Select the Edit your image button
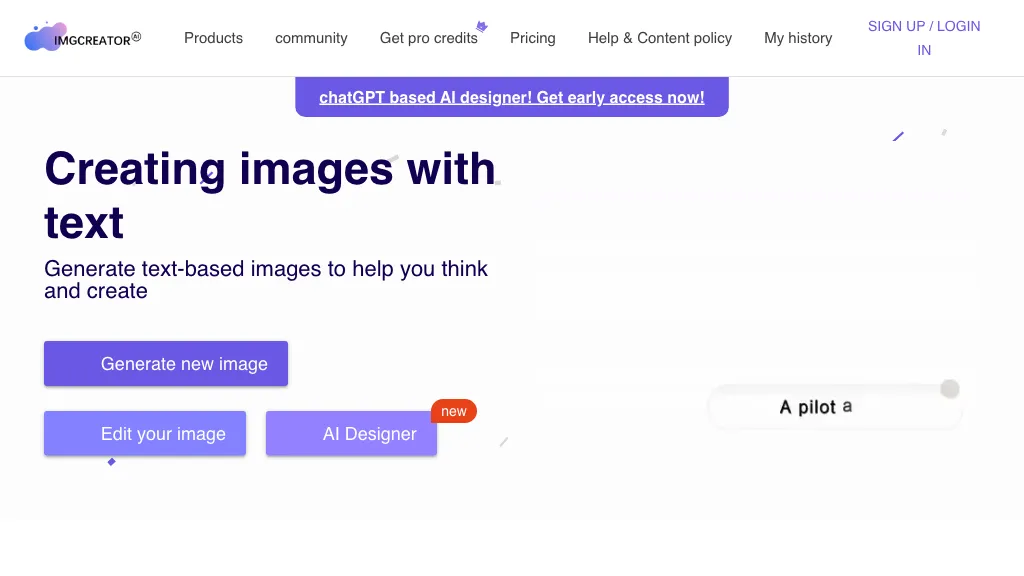The height and width of the screenshot is (576, 1024). point(145,434)
